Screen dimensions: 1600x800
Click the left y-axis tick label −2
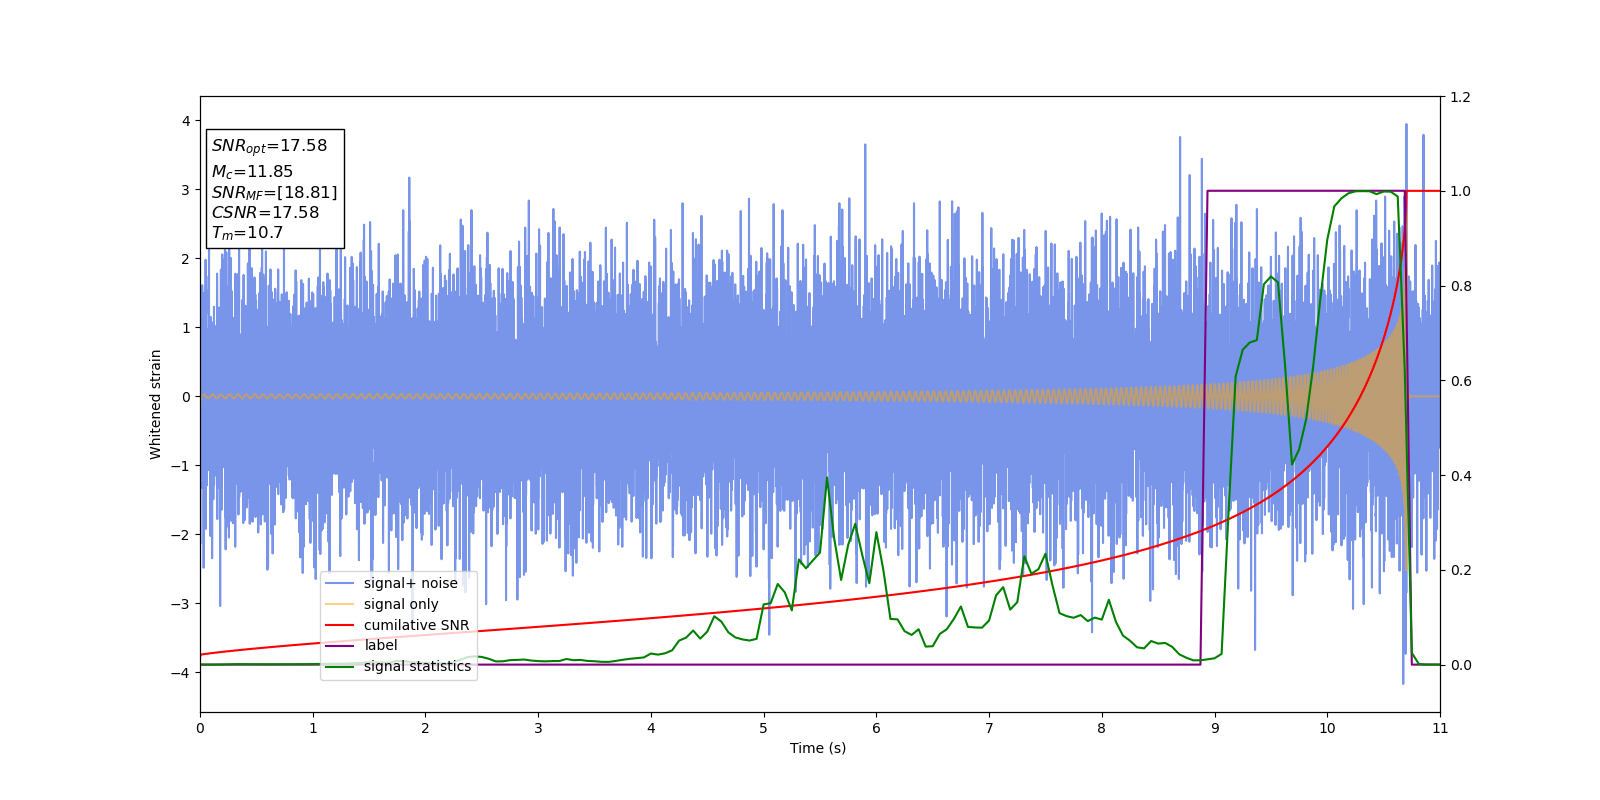coord(181,535)
